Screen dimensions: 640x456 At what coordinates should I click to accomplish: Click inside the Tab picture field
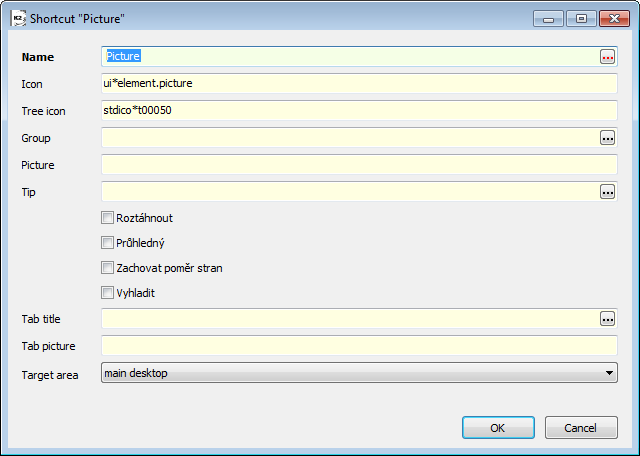tap(359, 346)
